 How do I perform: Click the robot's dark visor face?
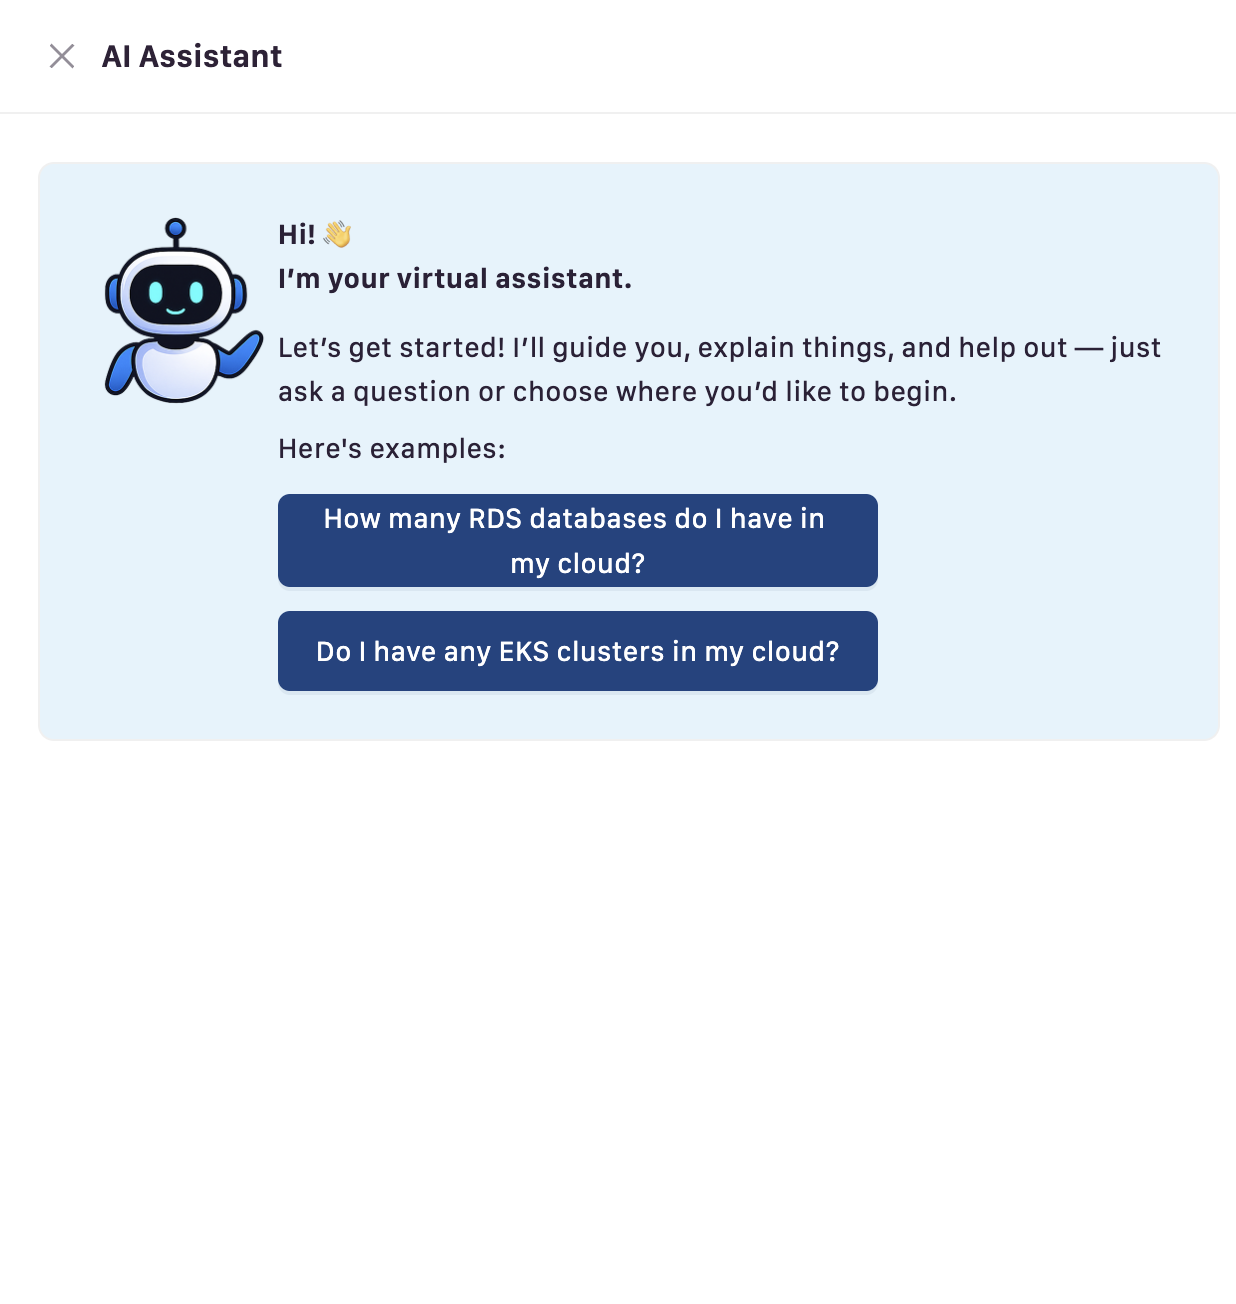176,294
